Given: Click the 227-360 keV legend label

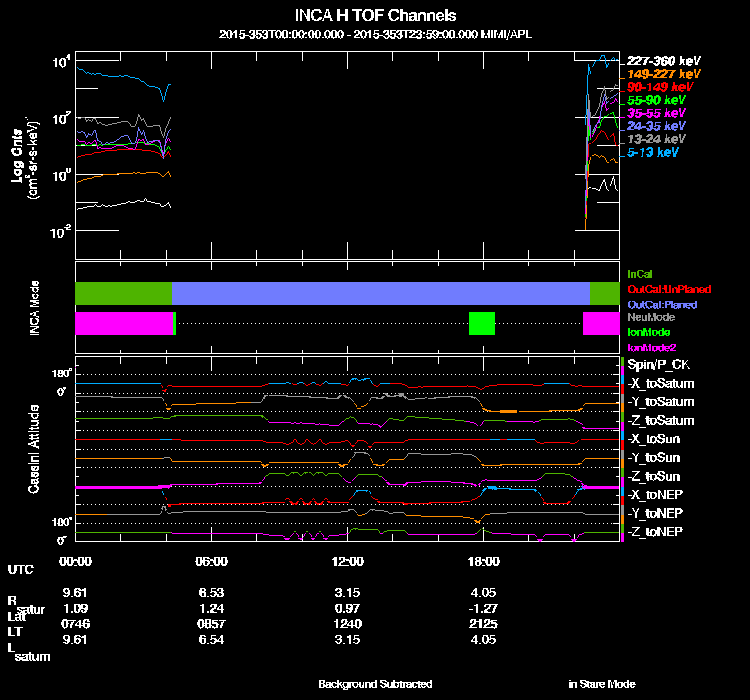Looking at the screenshot, I should [x=663, y=61].
